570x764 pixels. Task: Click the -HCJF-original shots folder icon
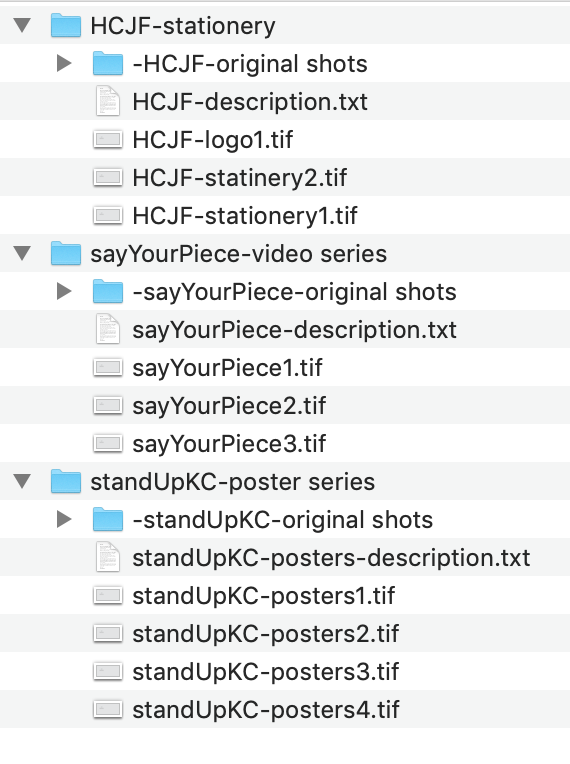pos(108,63)
